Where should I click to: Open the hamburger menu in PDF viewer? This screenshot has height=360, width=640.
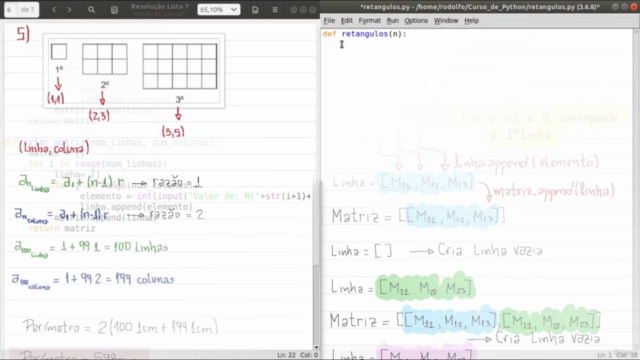(x=275, y=9)
